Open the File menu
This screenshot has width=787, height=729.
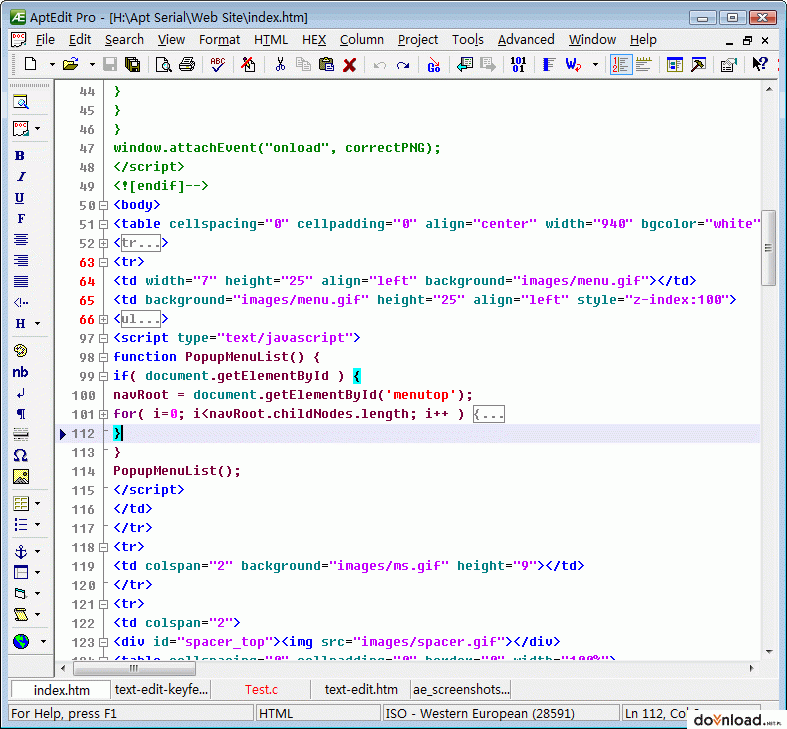click(x=45, y=40)
